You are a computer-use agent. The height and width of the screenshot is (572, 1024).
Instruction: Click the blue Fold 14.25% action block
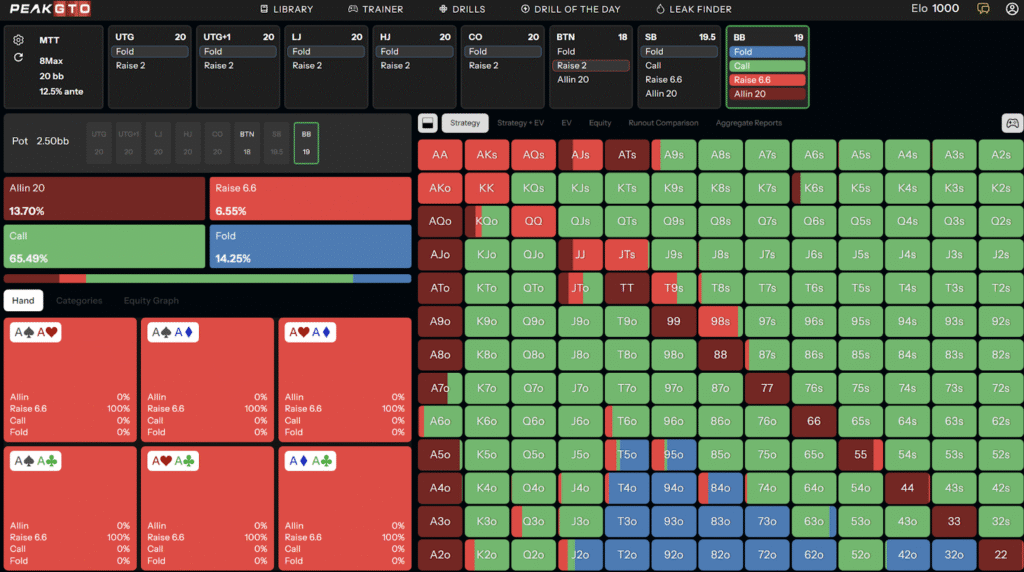tap(310, 246)
